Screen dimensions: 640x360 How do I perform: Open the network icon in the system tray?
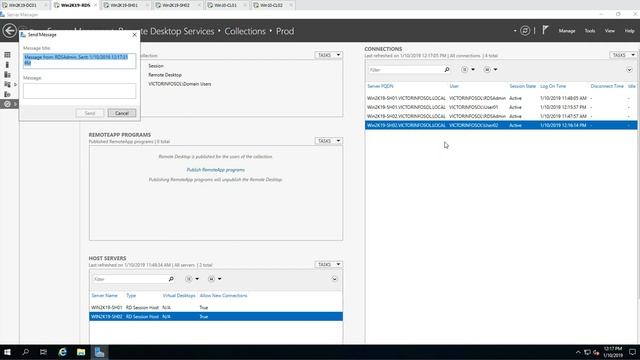pos(587,352)
